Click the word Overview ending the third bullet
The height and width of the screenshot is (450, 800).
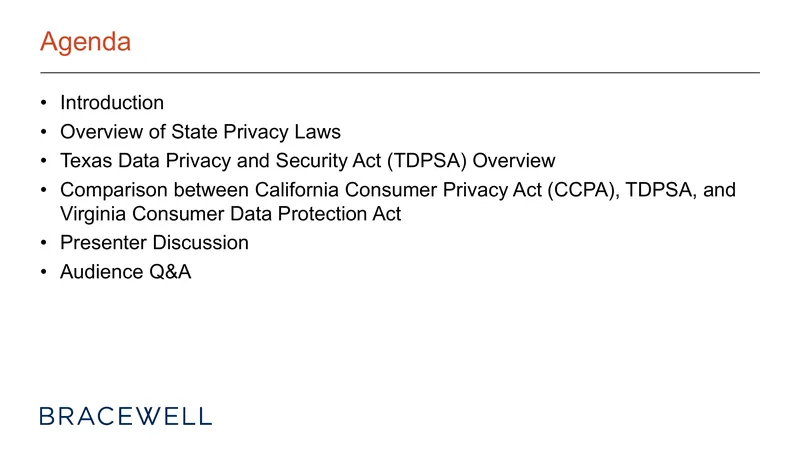pos(514,161)
